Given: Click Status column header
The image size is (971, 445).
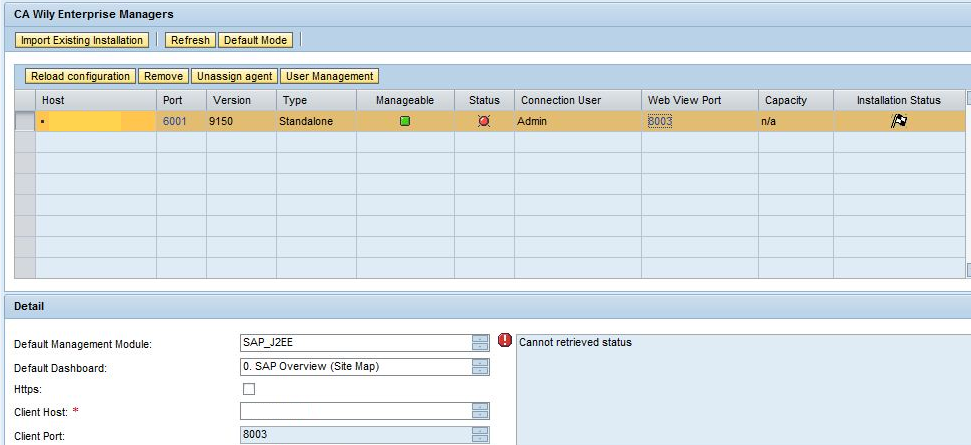Looking at the screenshot, I should [x=484, y=100].
